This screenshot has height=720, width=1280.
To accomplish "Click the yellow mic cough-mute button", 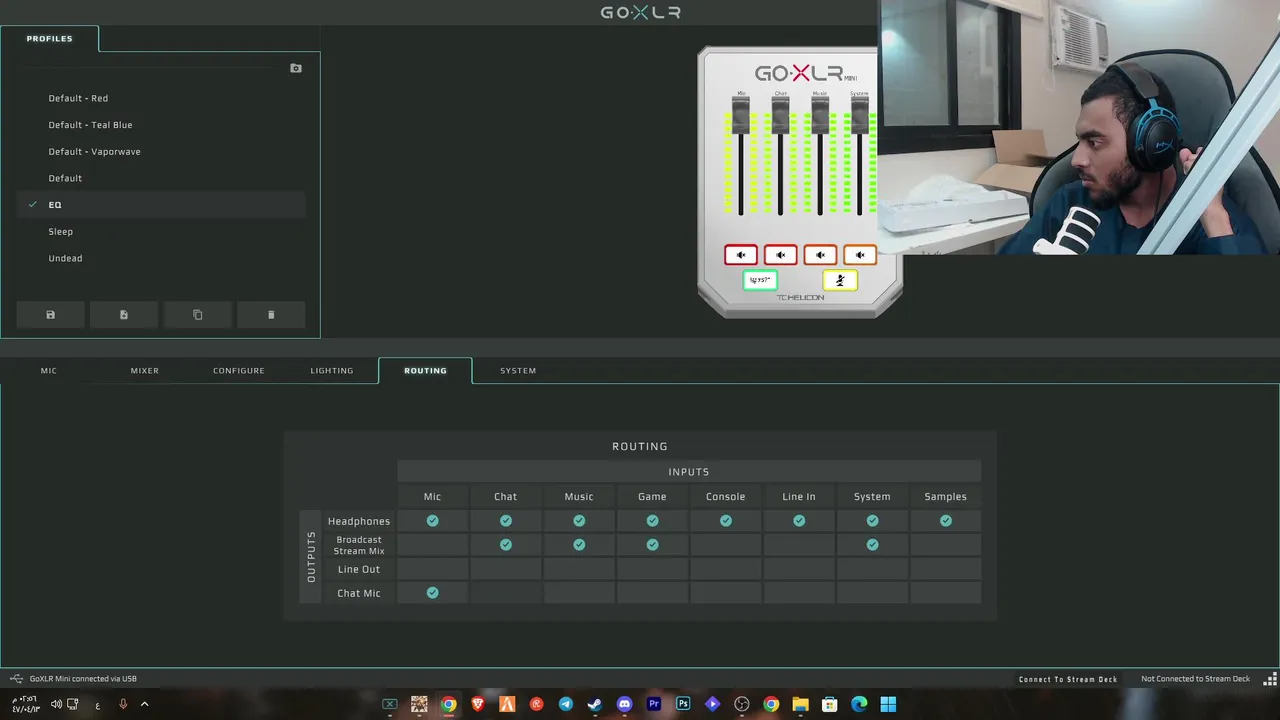I will [840, 280].
